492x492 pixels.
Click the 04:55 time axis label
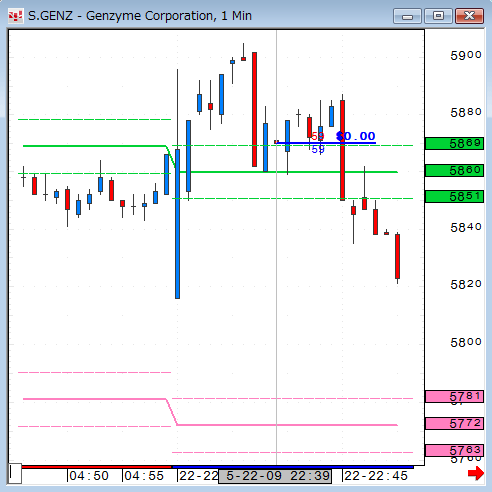pos(144,476)
